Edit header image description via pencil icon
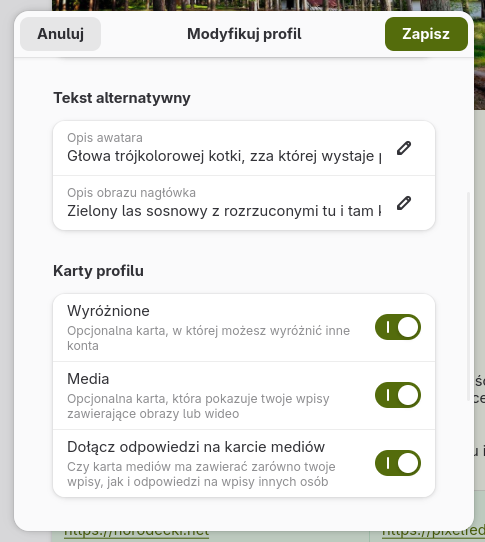Viewport: 485px width, 542px height. coord(404,203)
